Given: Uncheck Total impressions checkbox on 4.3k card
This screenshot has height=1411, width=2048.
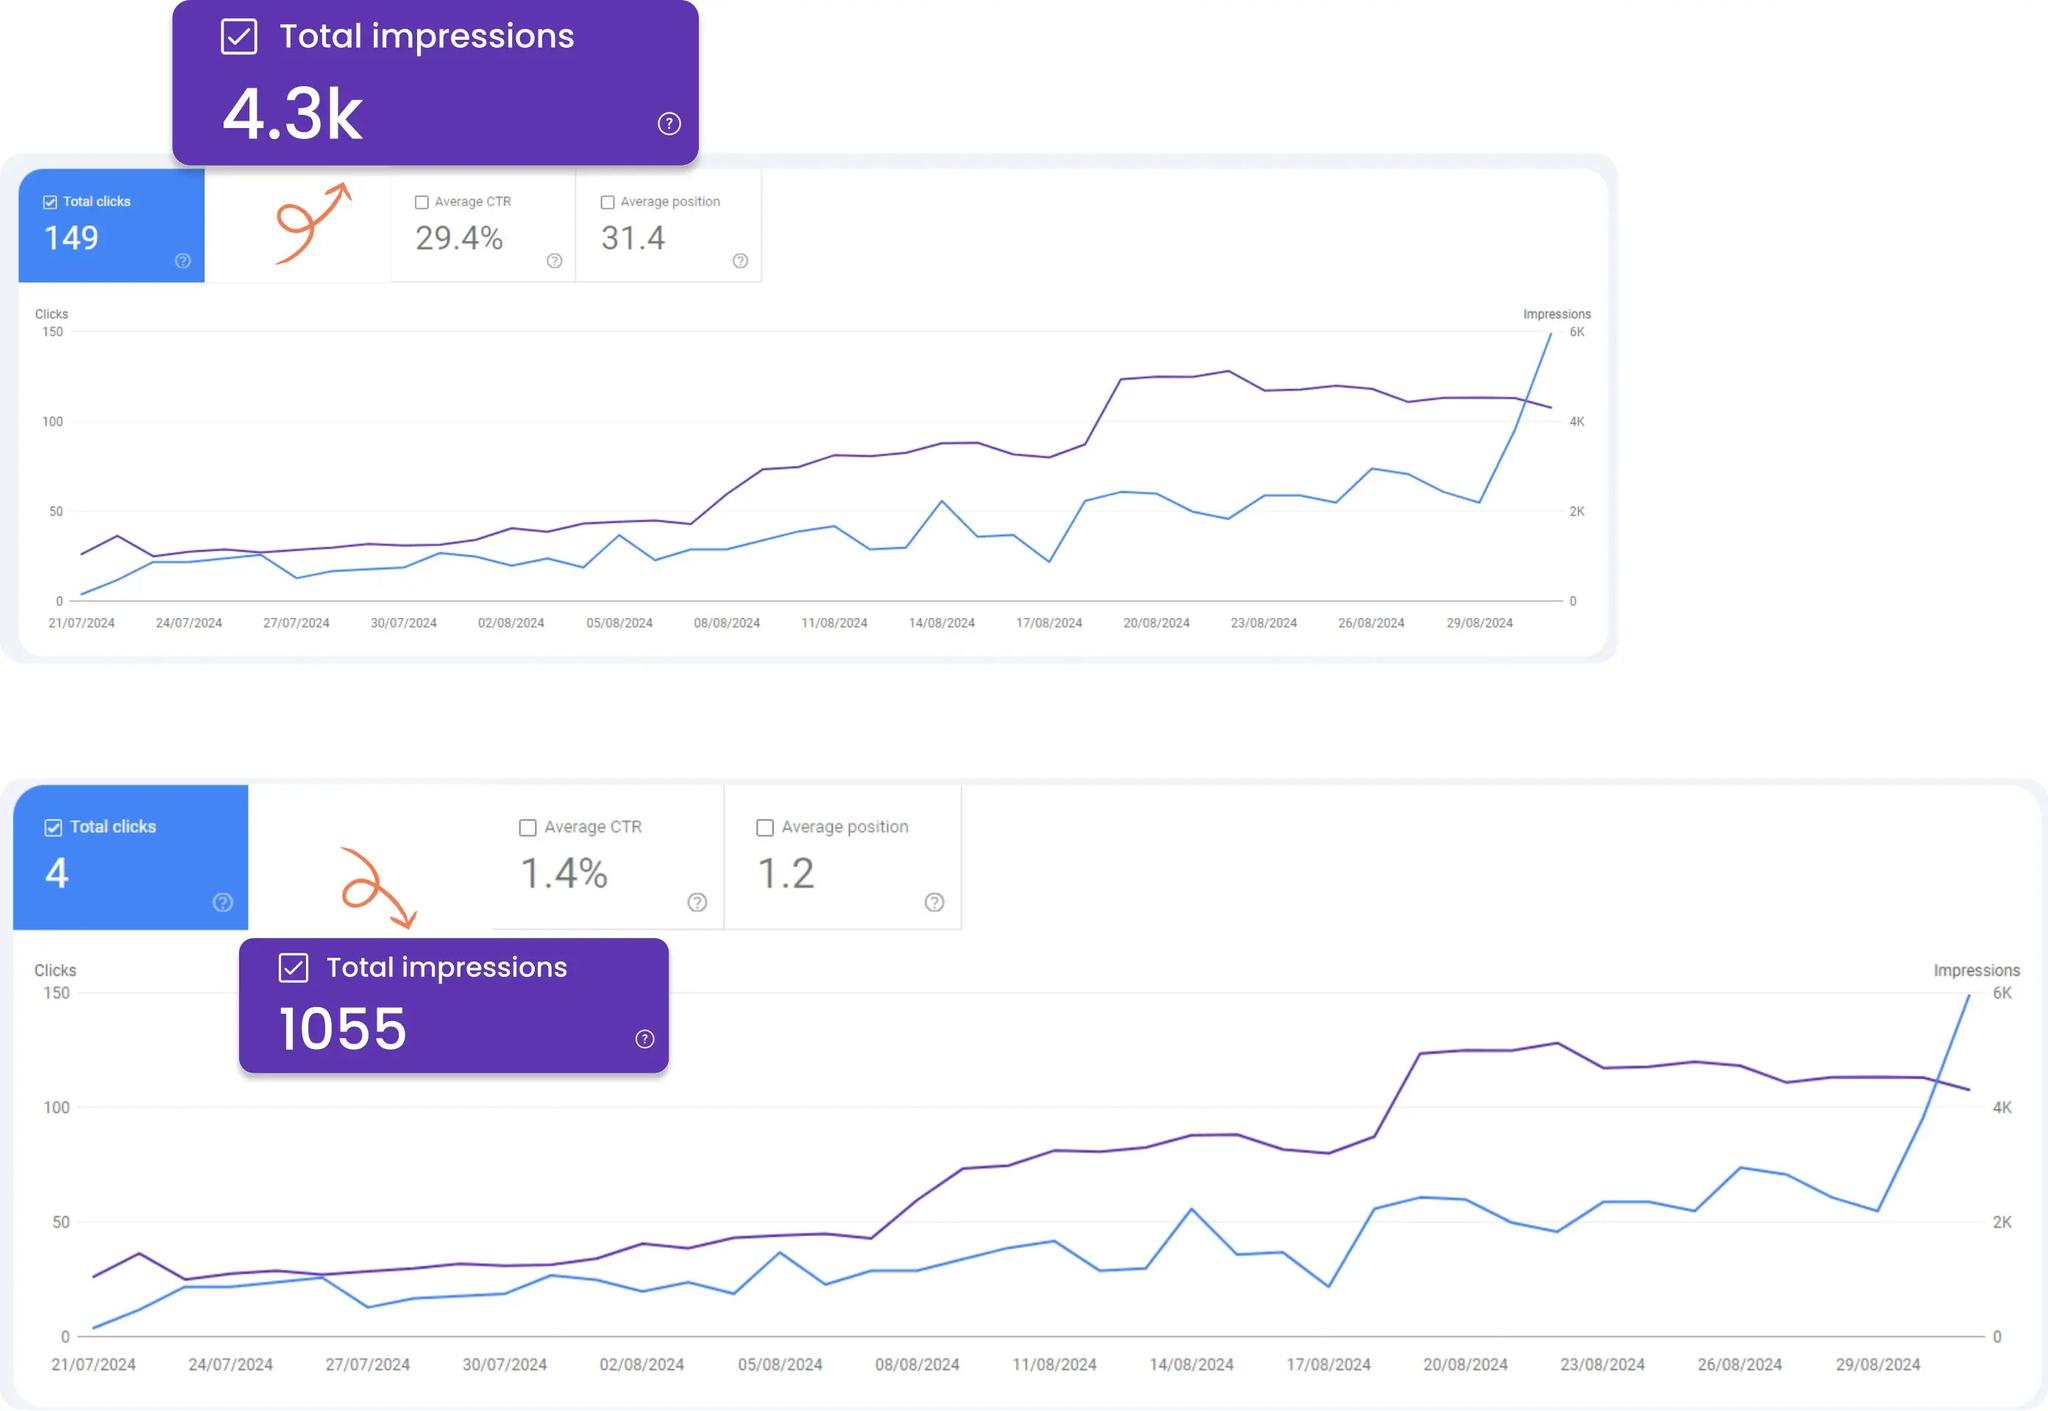Looking at the screenshot, I should click(239, 37).
